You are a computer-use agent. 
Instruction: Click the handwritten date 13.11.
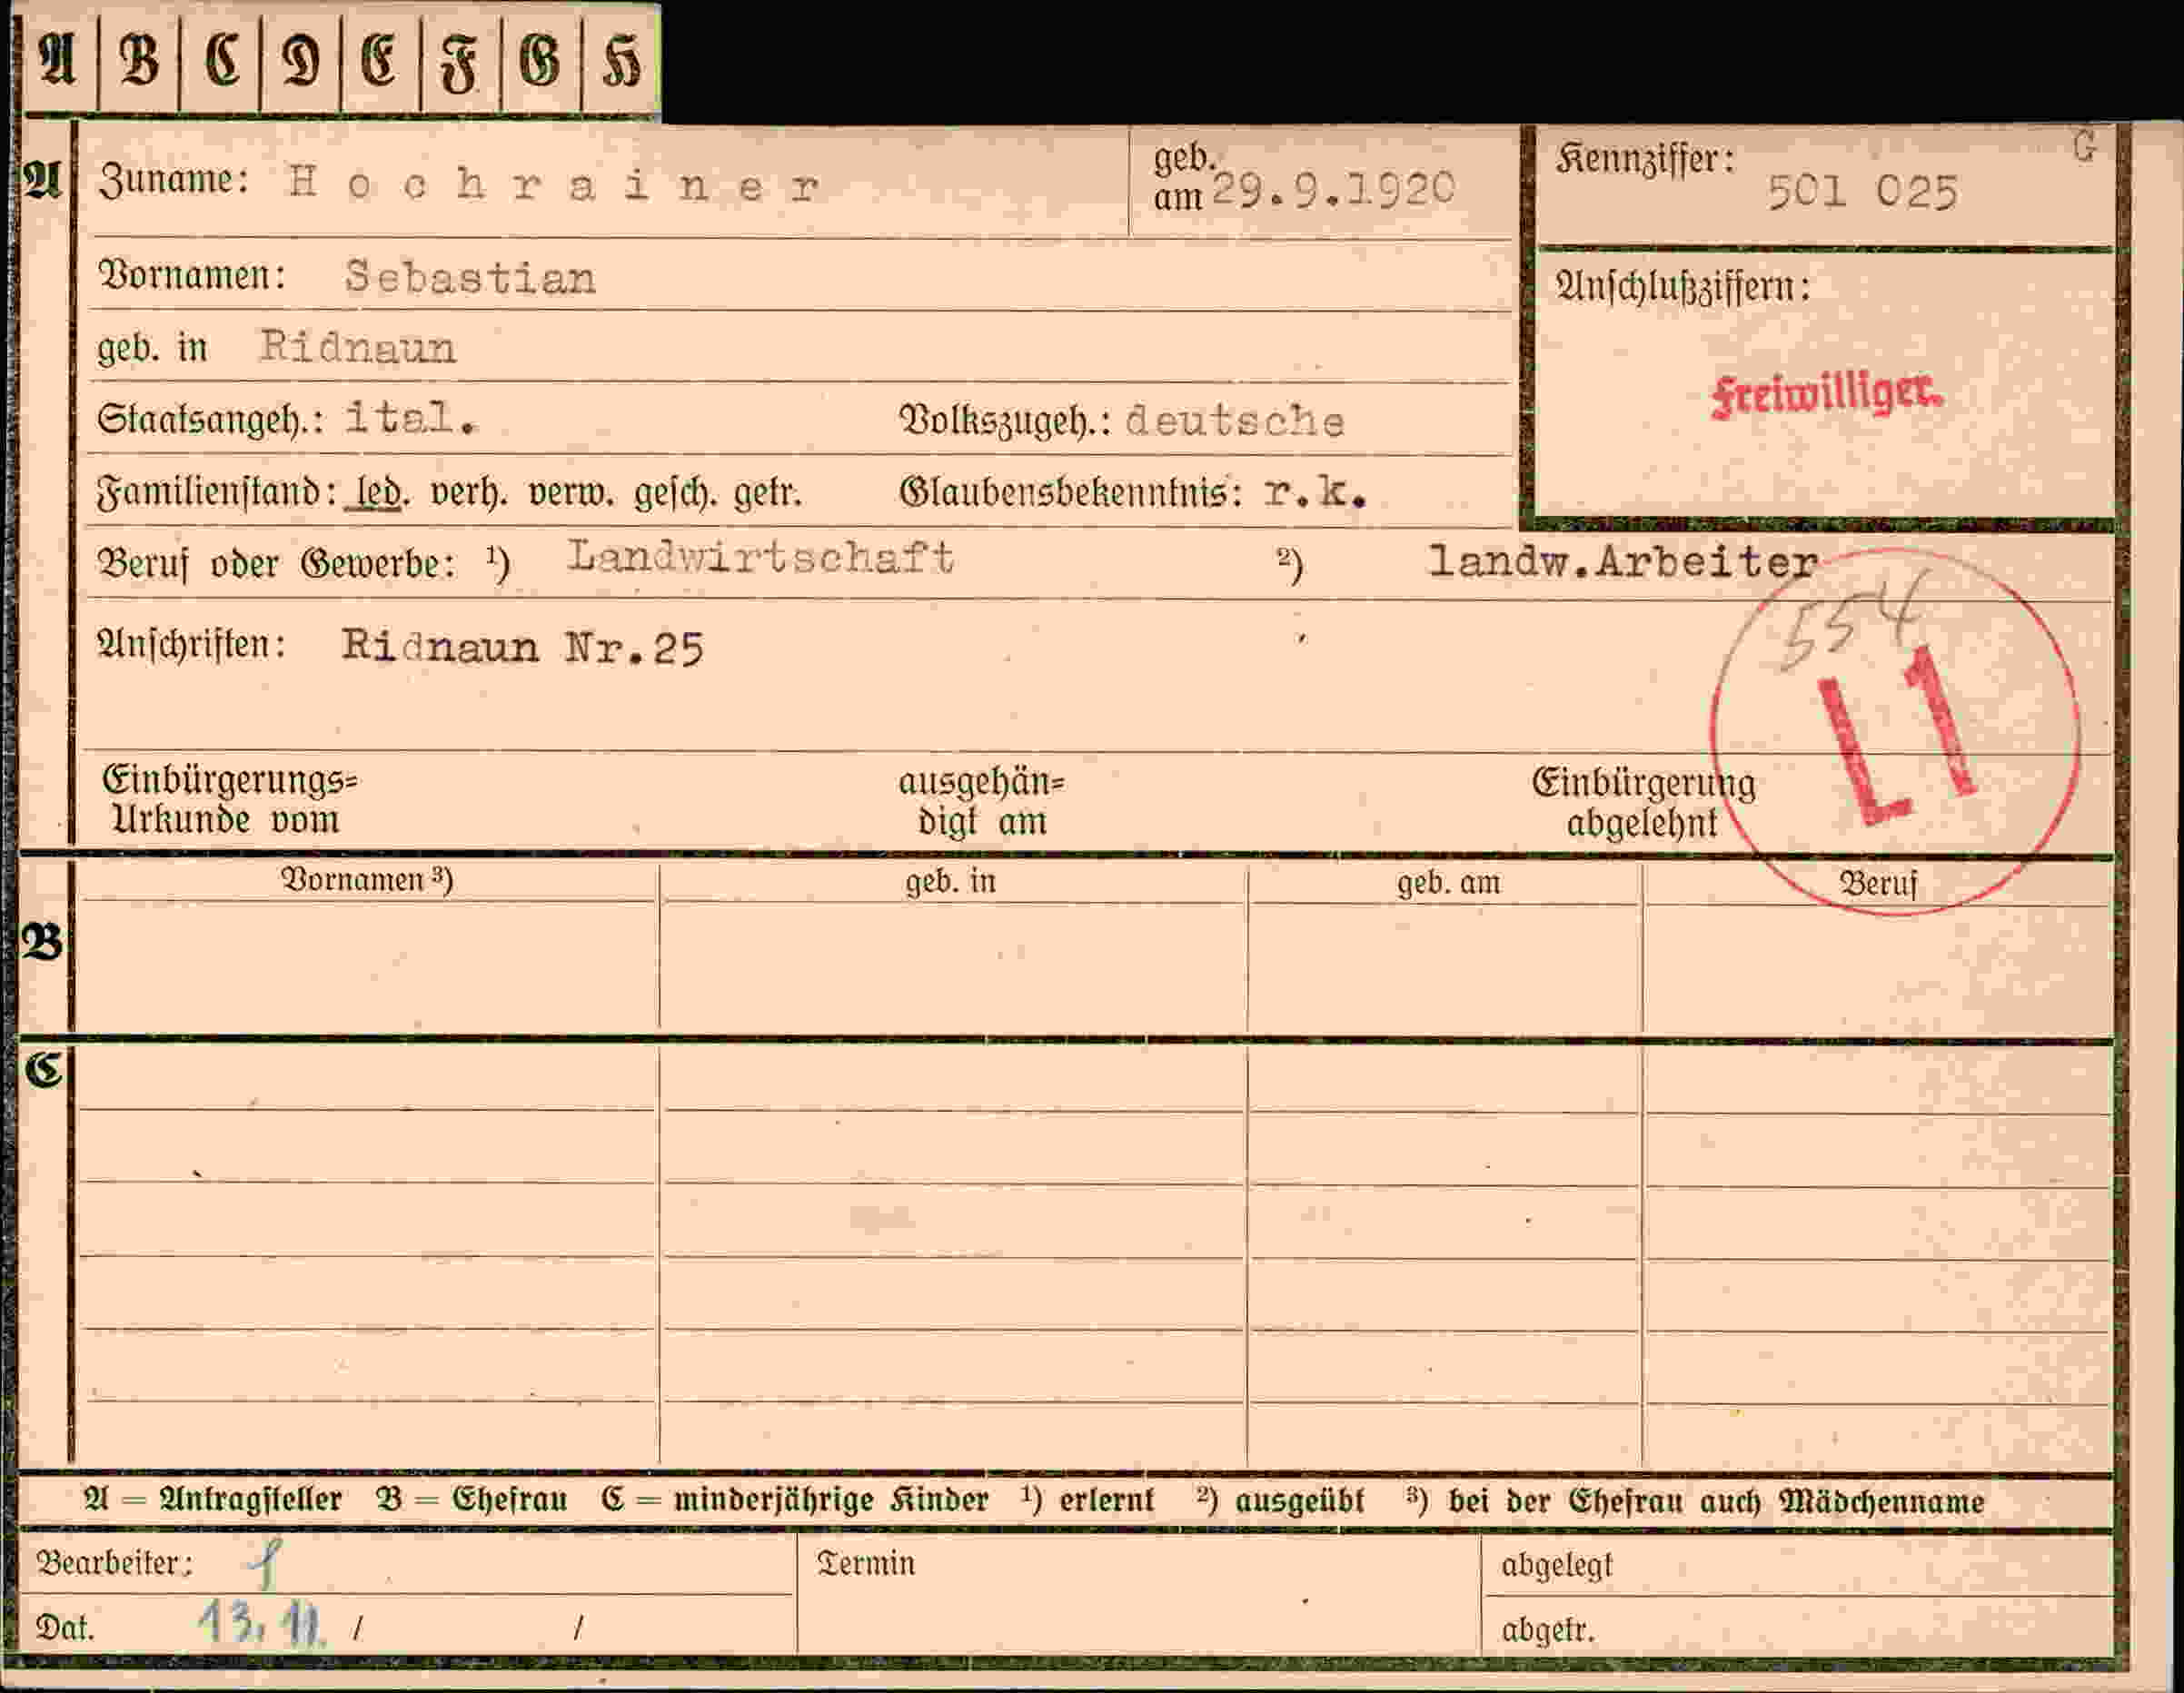[261, 1625]
